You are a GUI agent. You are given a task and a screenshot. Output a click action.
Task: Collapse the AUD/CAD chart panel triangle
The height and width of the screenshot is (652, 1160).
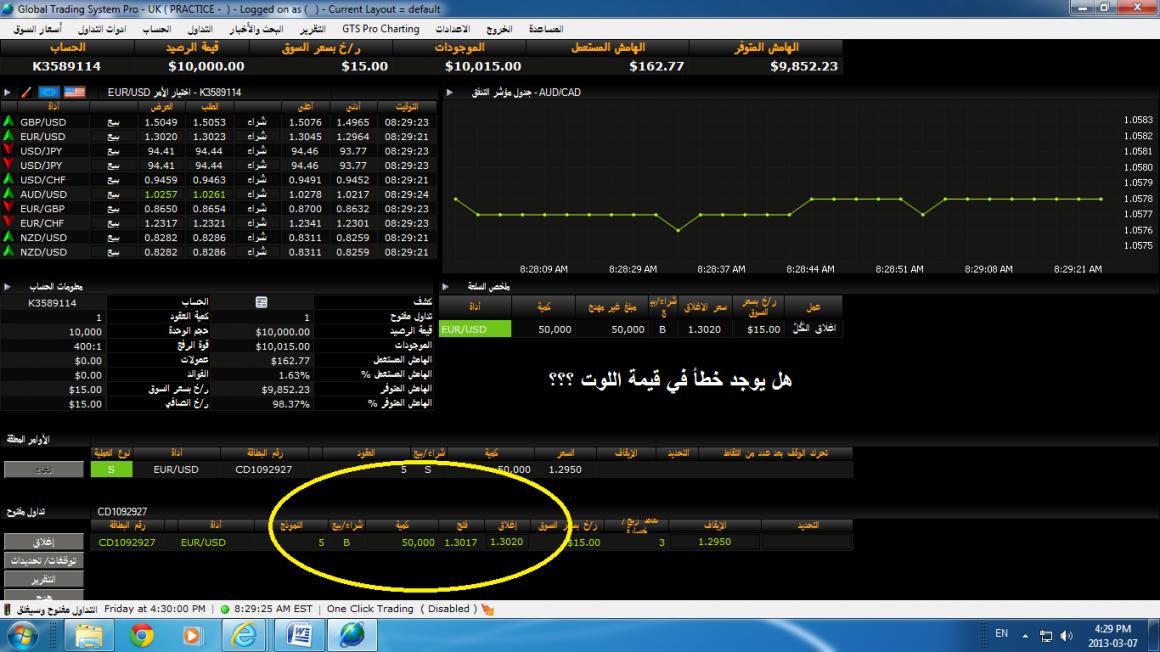click(449, 93)
